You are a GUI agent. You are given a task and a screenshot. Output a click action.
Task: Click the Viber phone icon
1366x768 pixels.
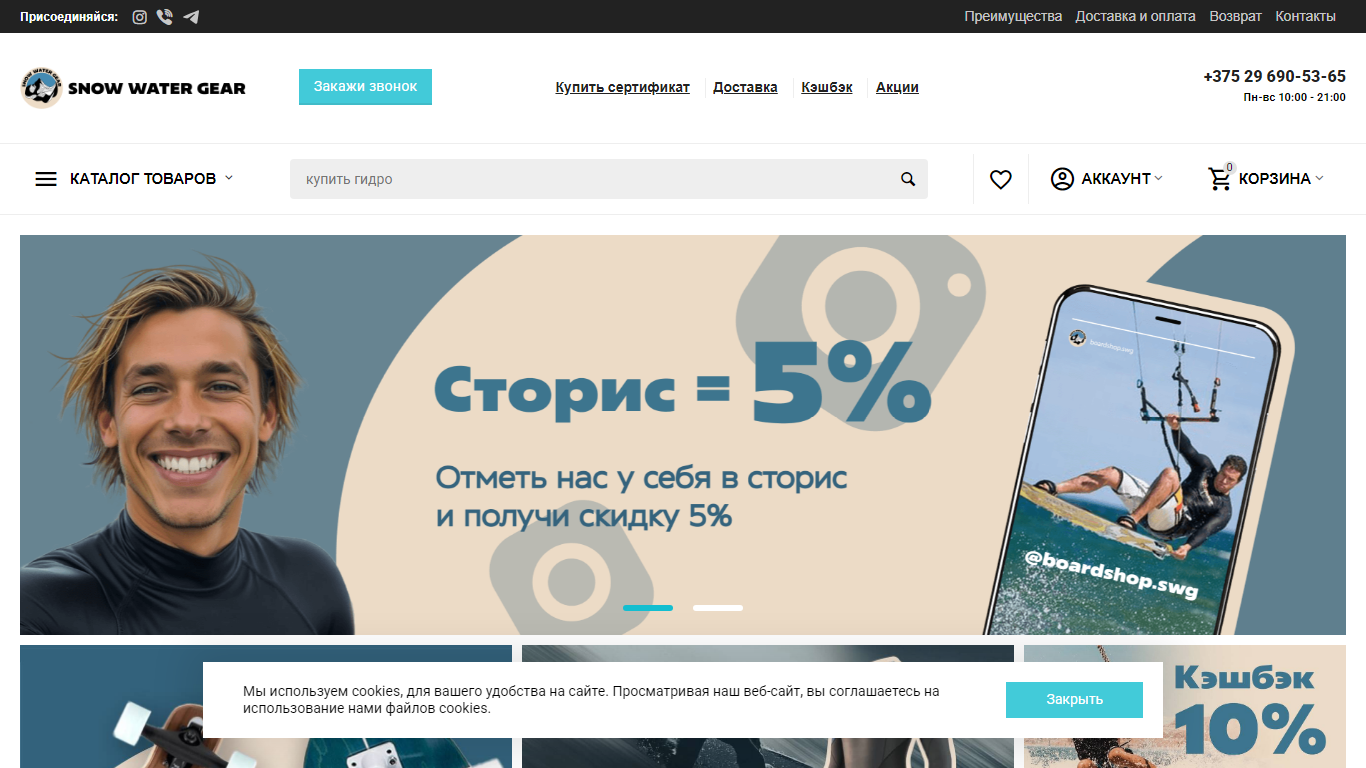pyautogui.click(x=165, y=17)
